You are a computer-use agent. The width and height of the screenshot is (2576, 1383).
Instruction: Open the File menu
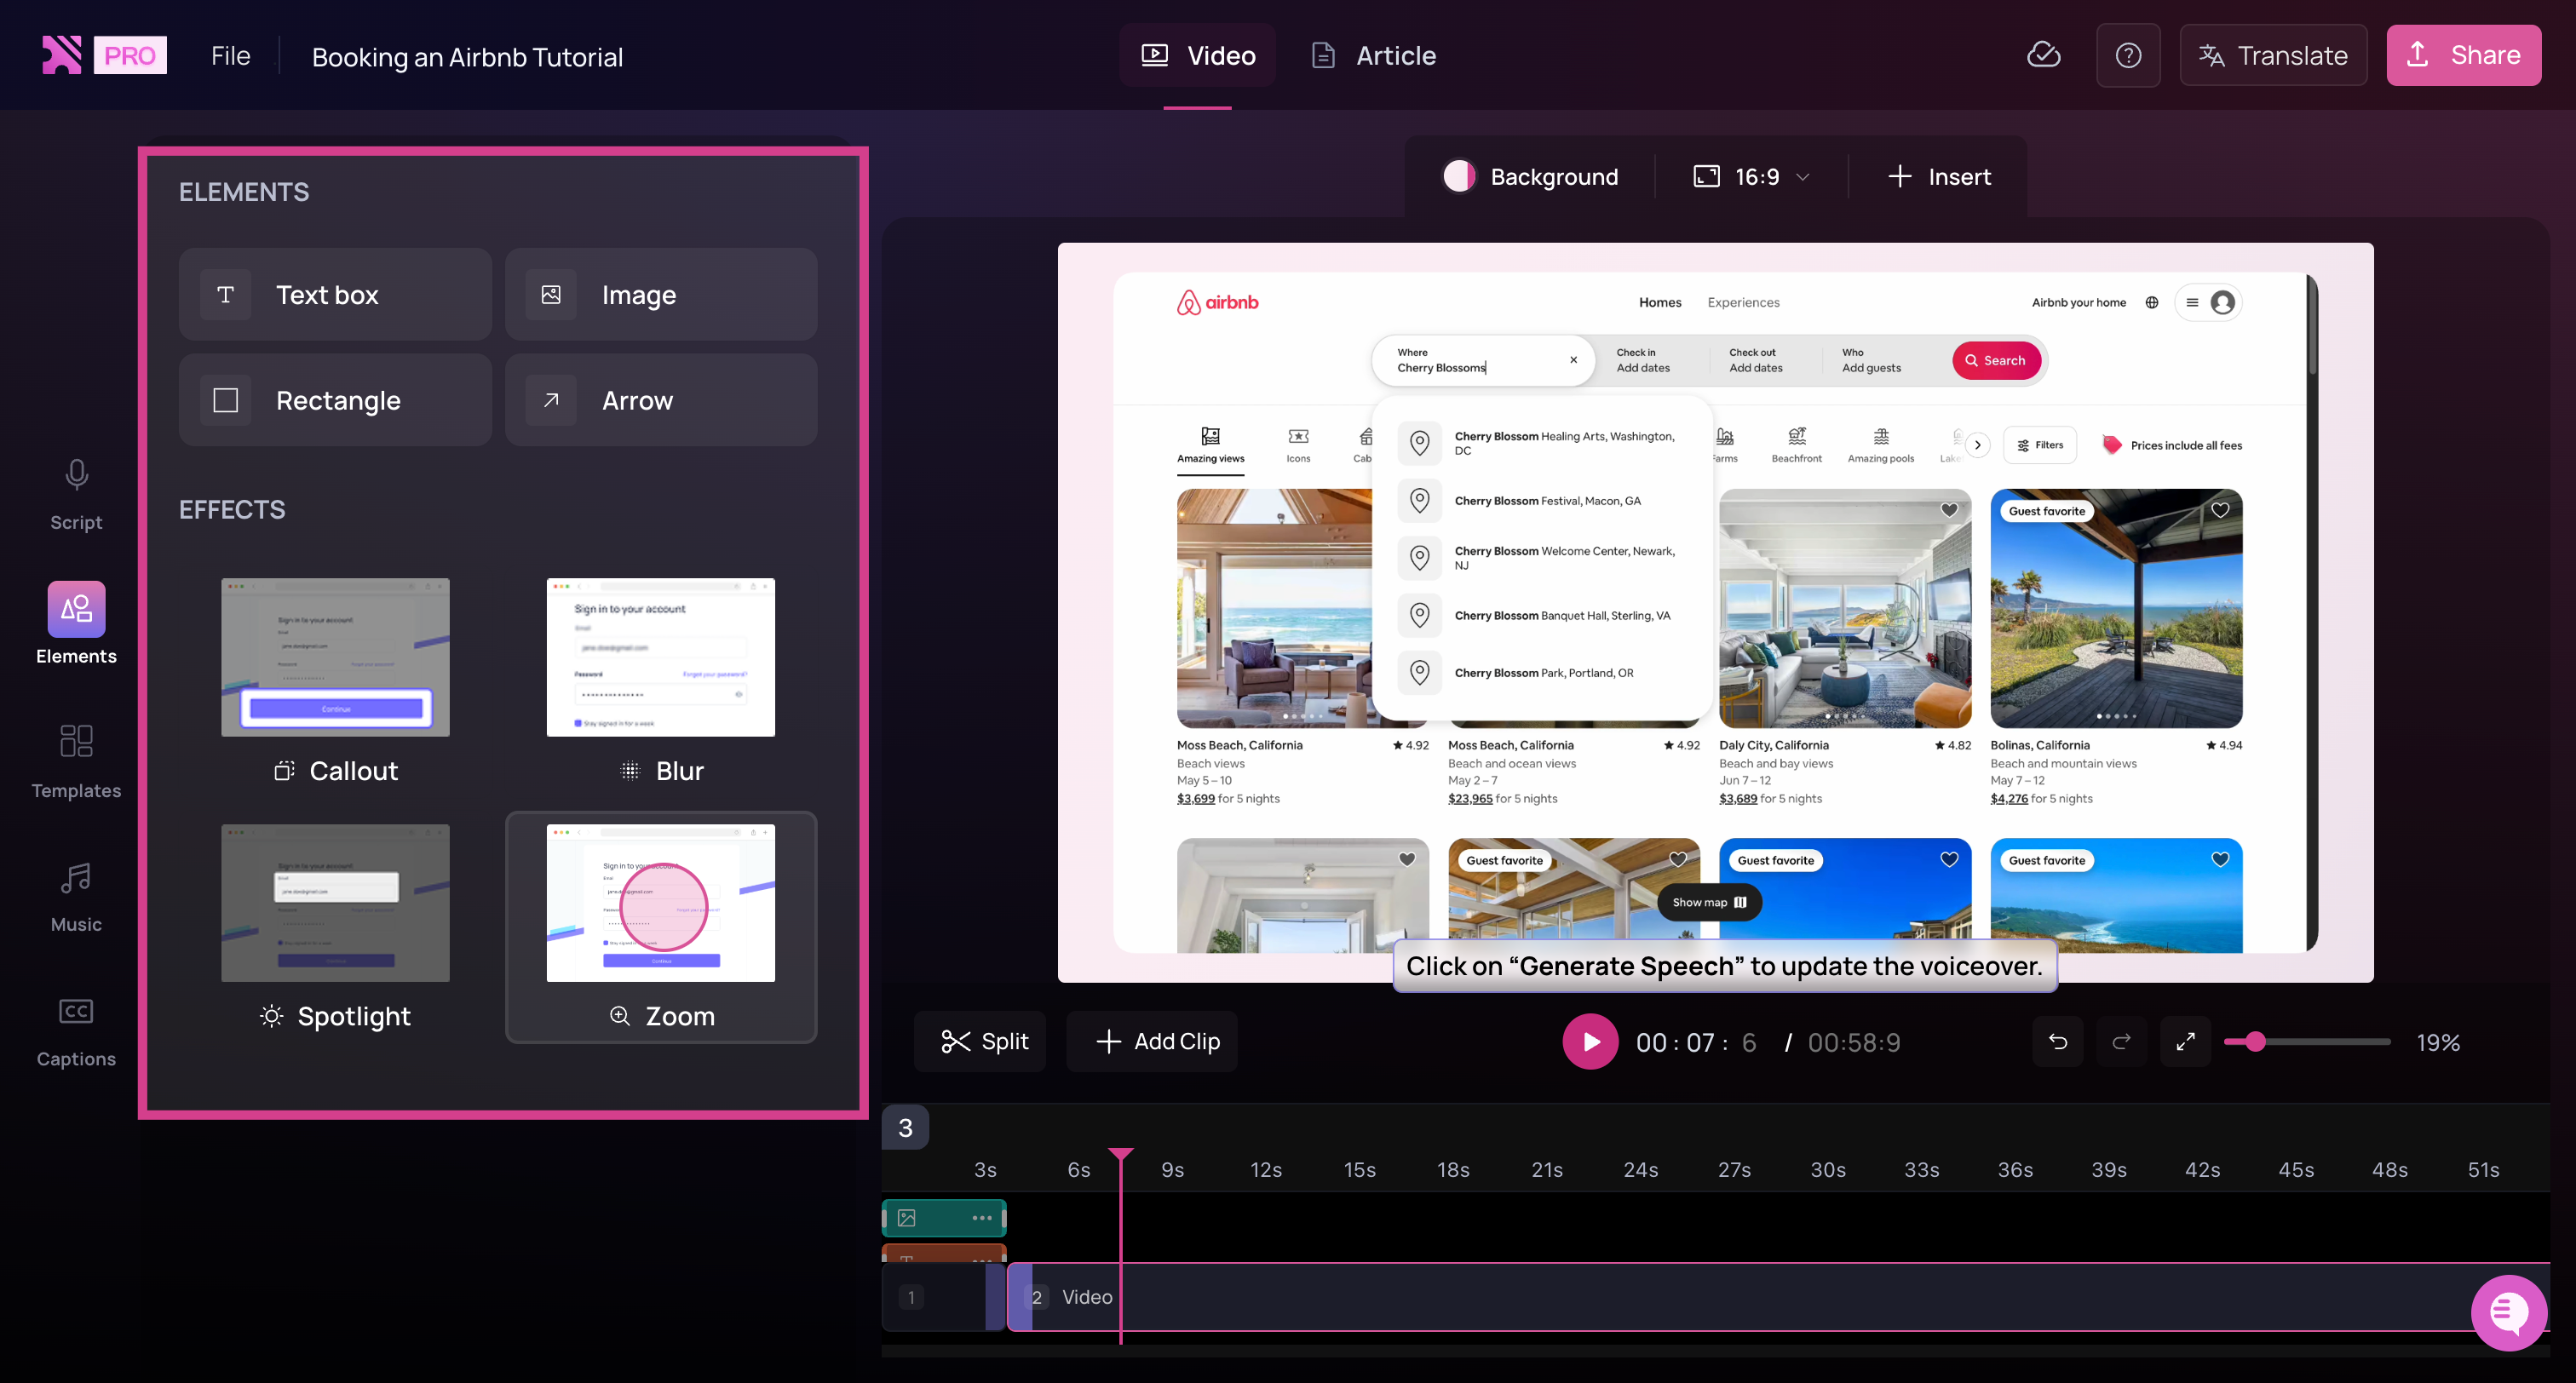click(x=230, y=56)
